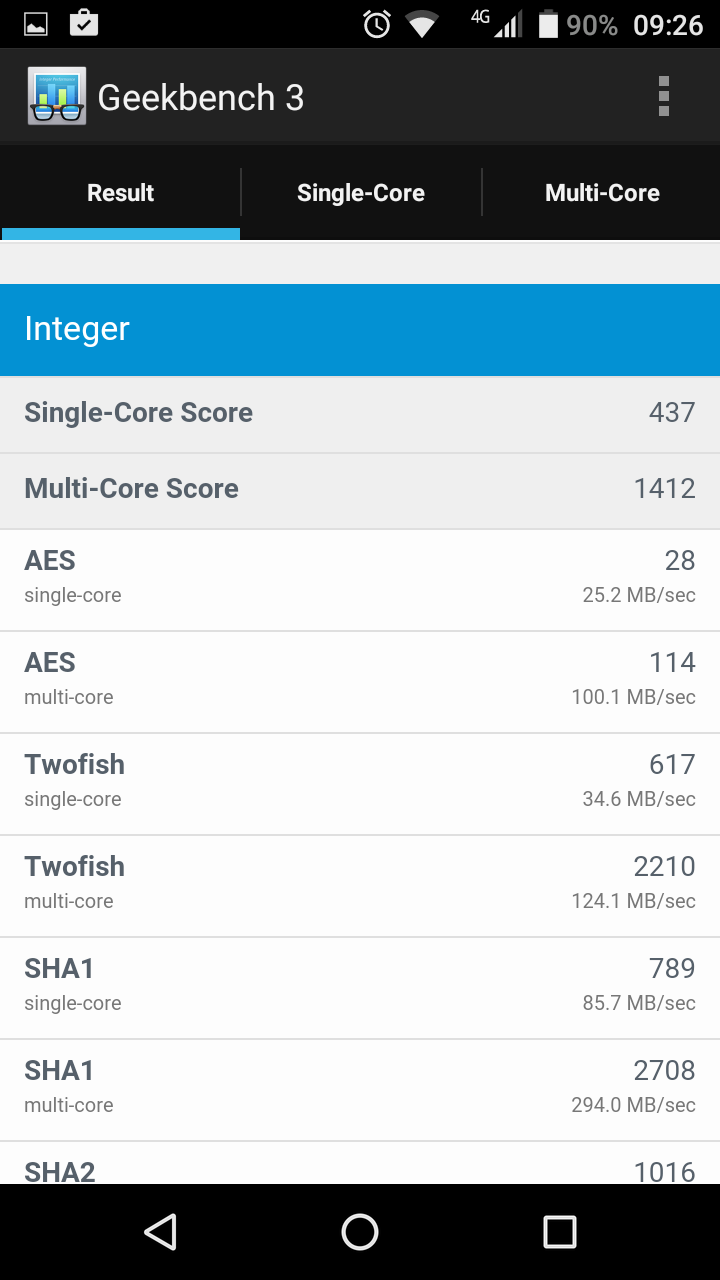This screenshot has height=1280, width=720.
Task: Select the Multi-Core Score row
Action: [x=360, y=489]
